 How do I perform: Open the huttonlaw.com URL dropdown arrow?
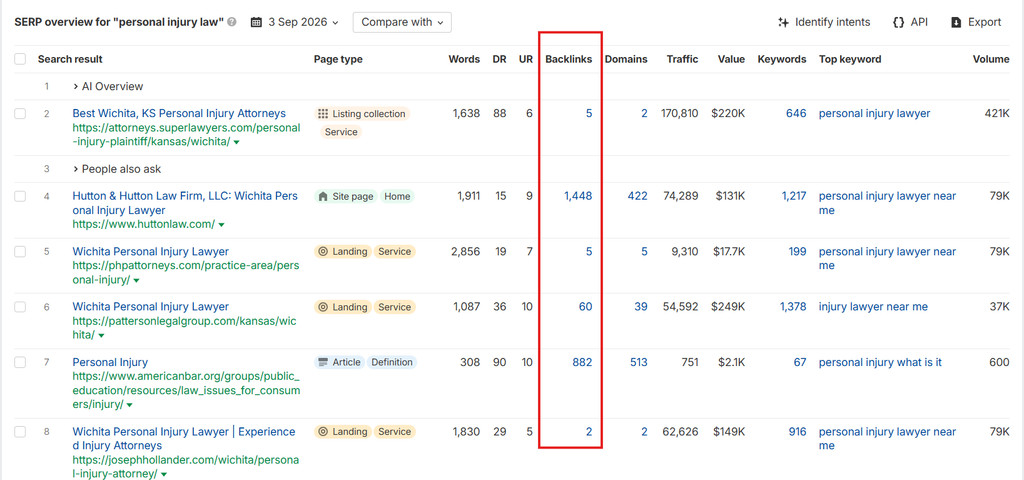point(221,225)
